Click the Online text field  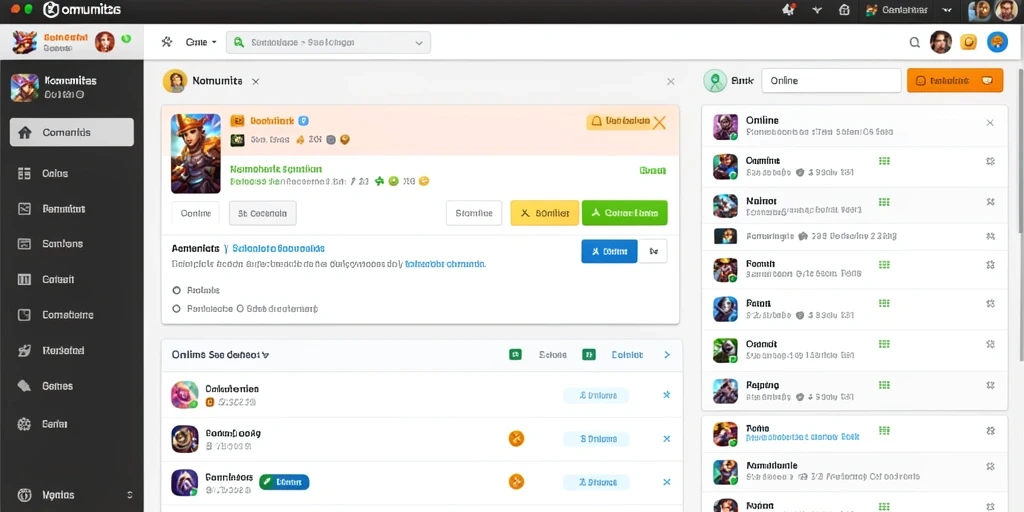[831, 81]
